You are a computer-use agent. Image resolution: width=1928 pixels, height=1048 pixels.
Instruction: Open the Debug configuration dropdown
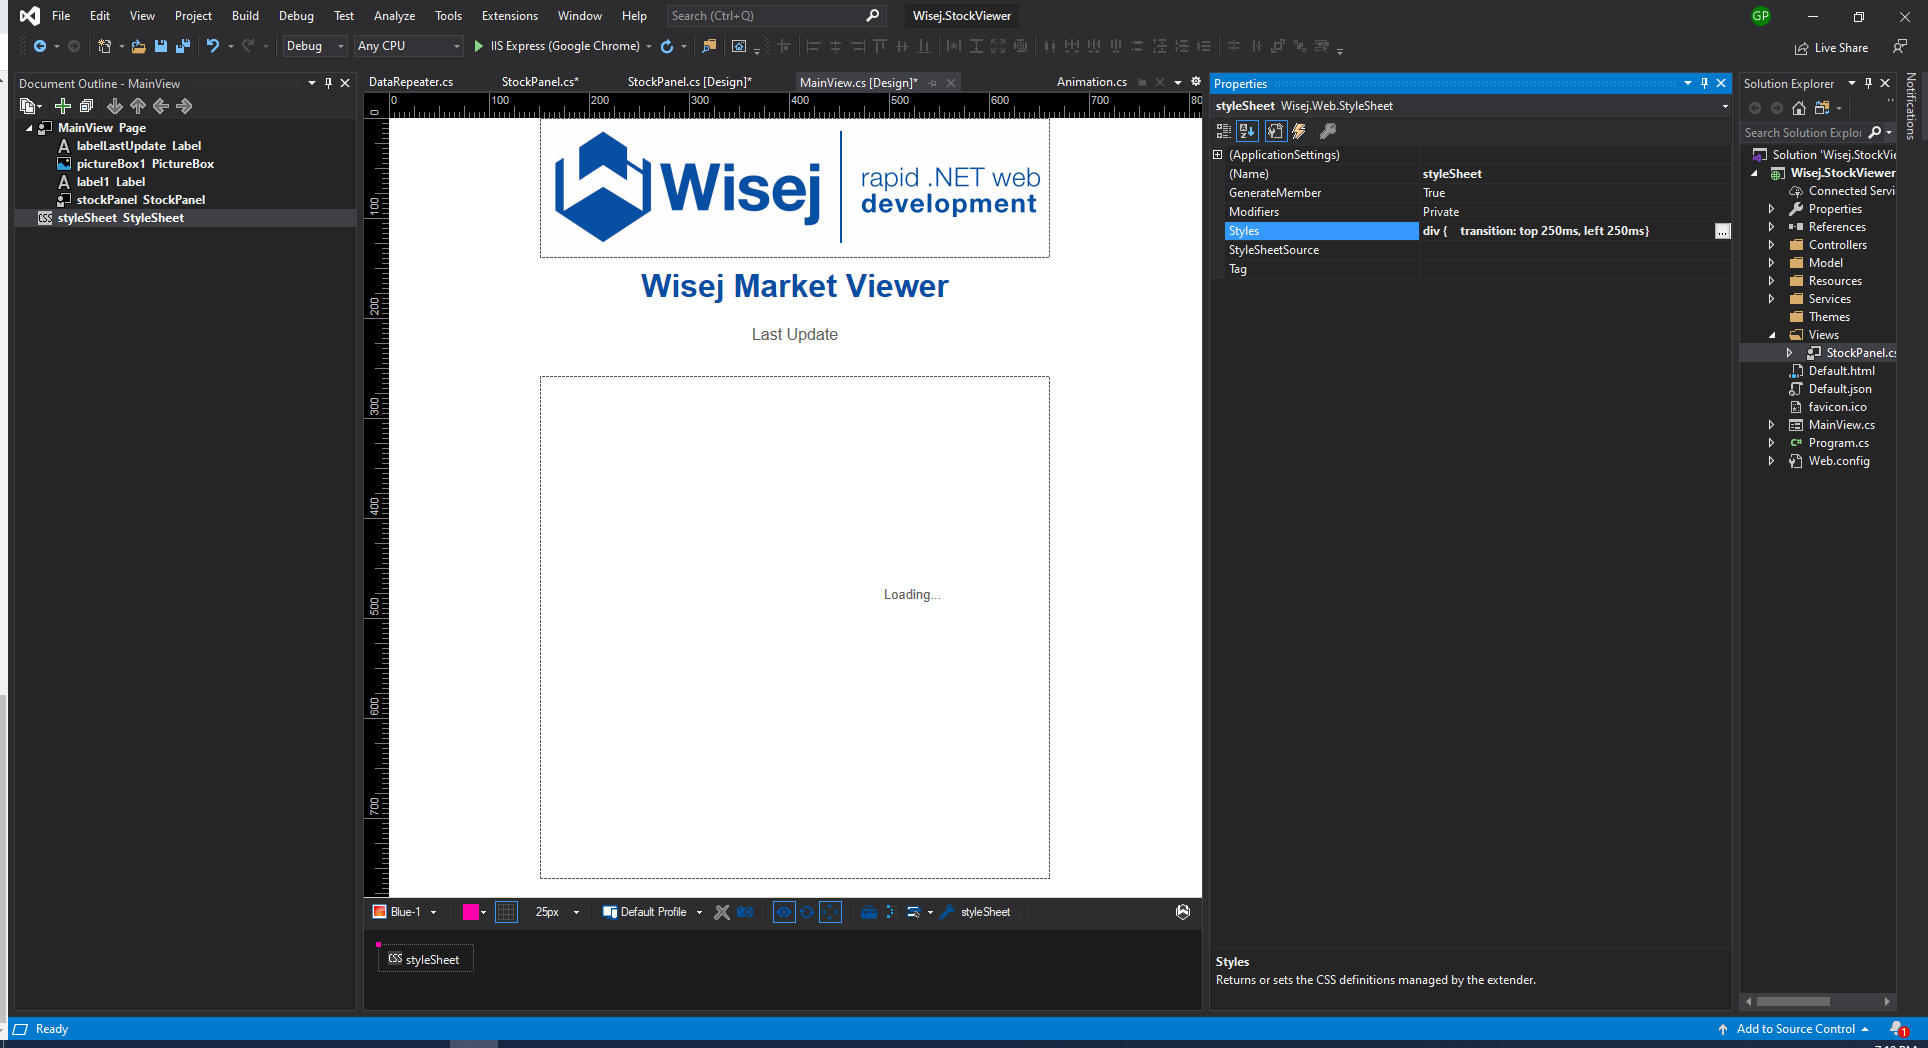pos(313,46)
